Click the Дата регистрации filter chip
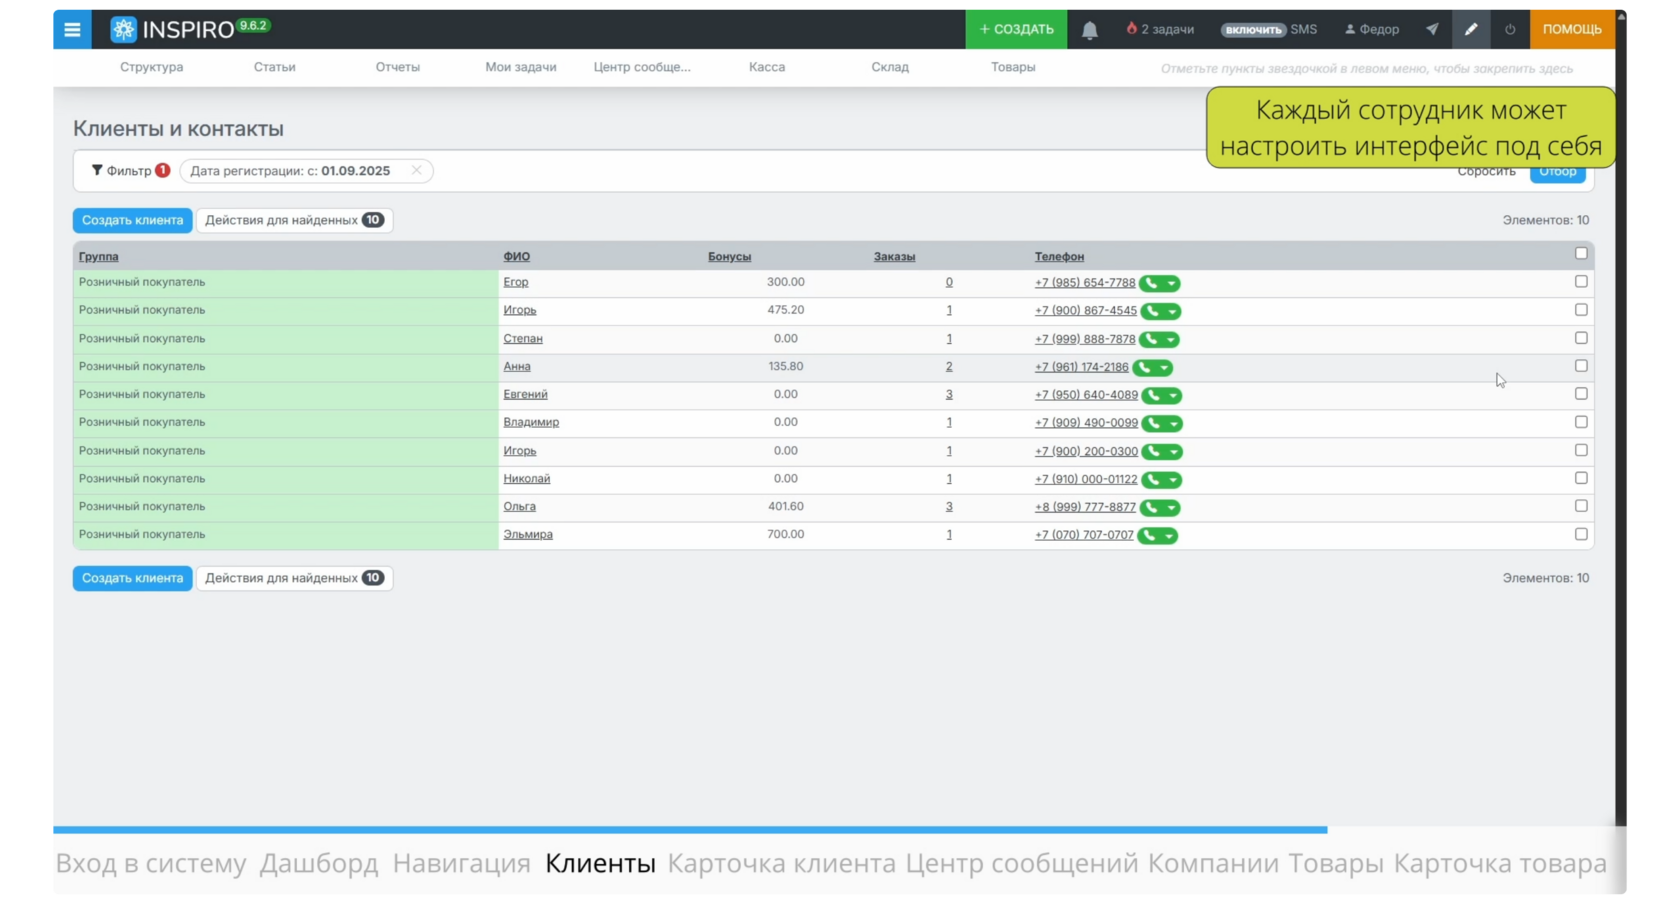 point(306,171)
